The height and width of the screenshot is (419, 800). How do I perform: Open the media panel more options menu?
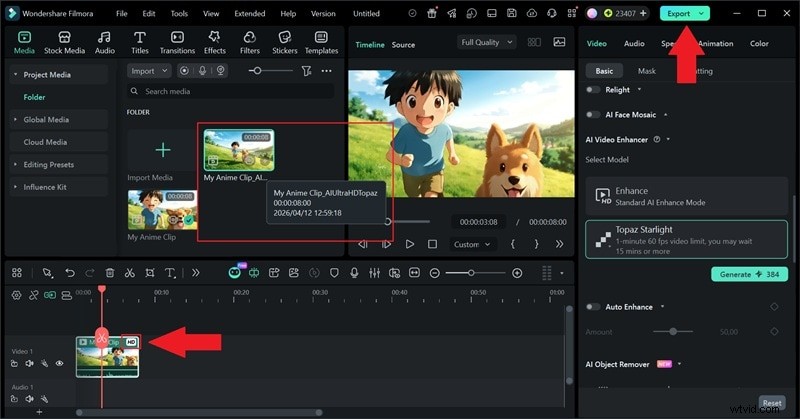tap(327, 71)
